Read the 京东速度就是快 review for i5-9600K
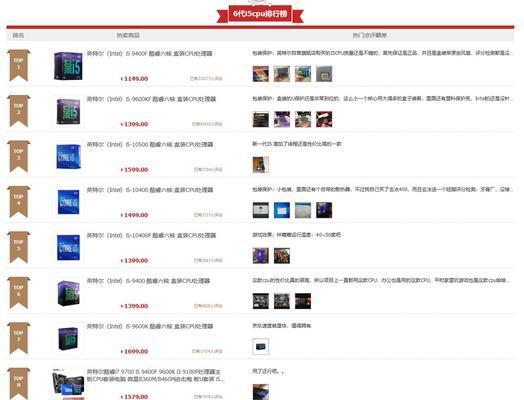Image resolution: width=524 pixels, height=400 pixels. click(282, 326)
